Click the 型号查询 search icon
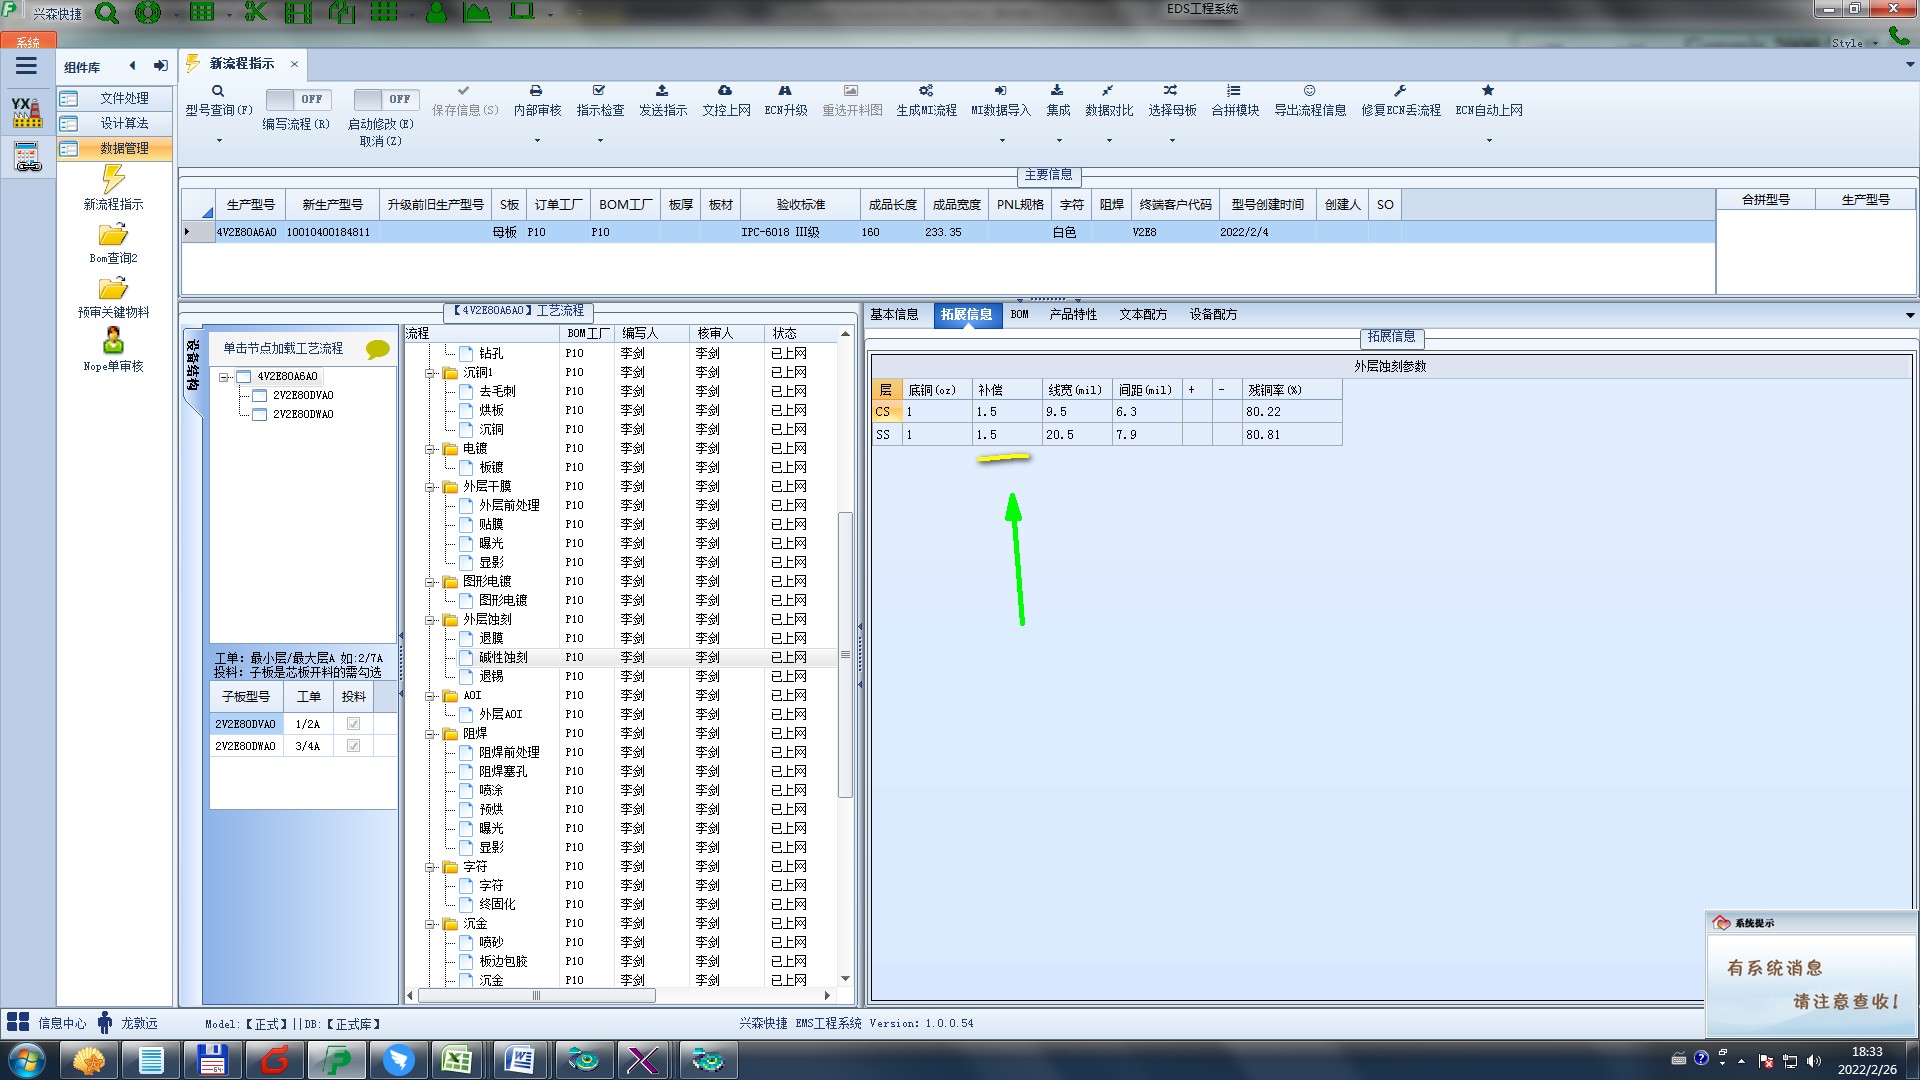 click(218, 91)
